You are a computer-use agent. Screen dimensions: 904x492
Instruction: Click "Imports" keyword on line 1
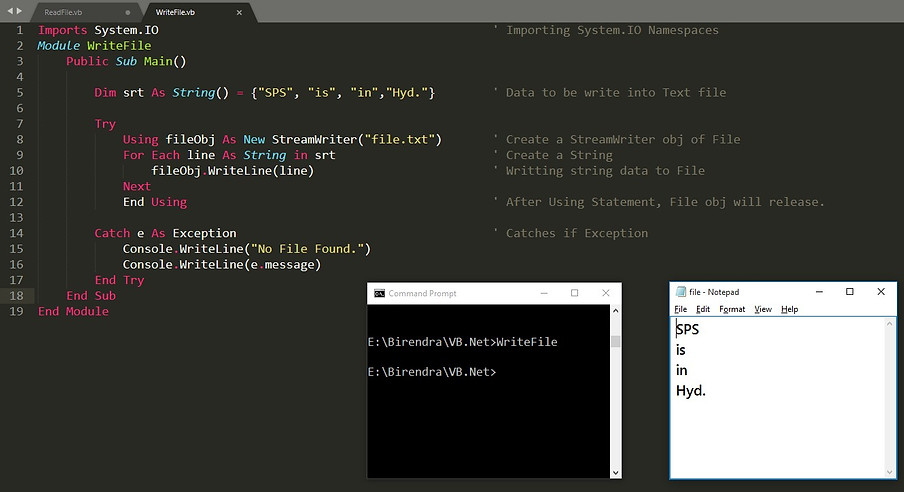click(x=62, y=30)
